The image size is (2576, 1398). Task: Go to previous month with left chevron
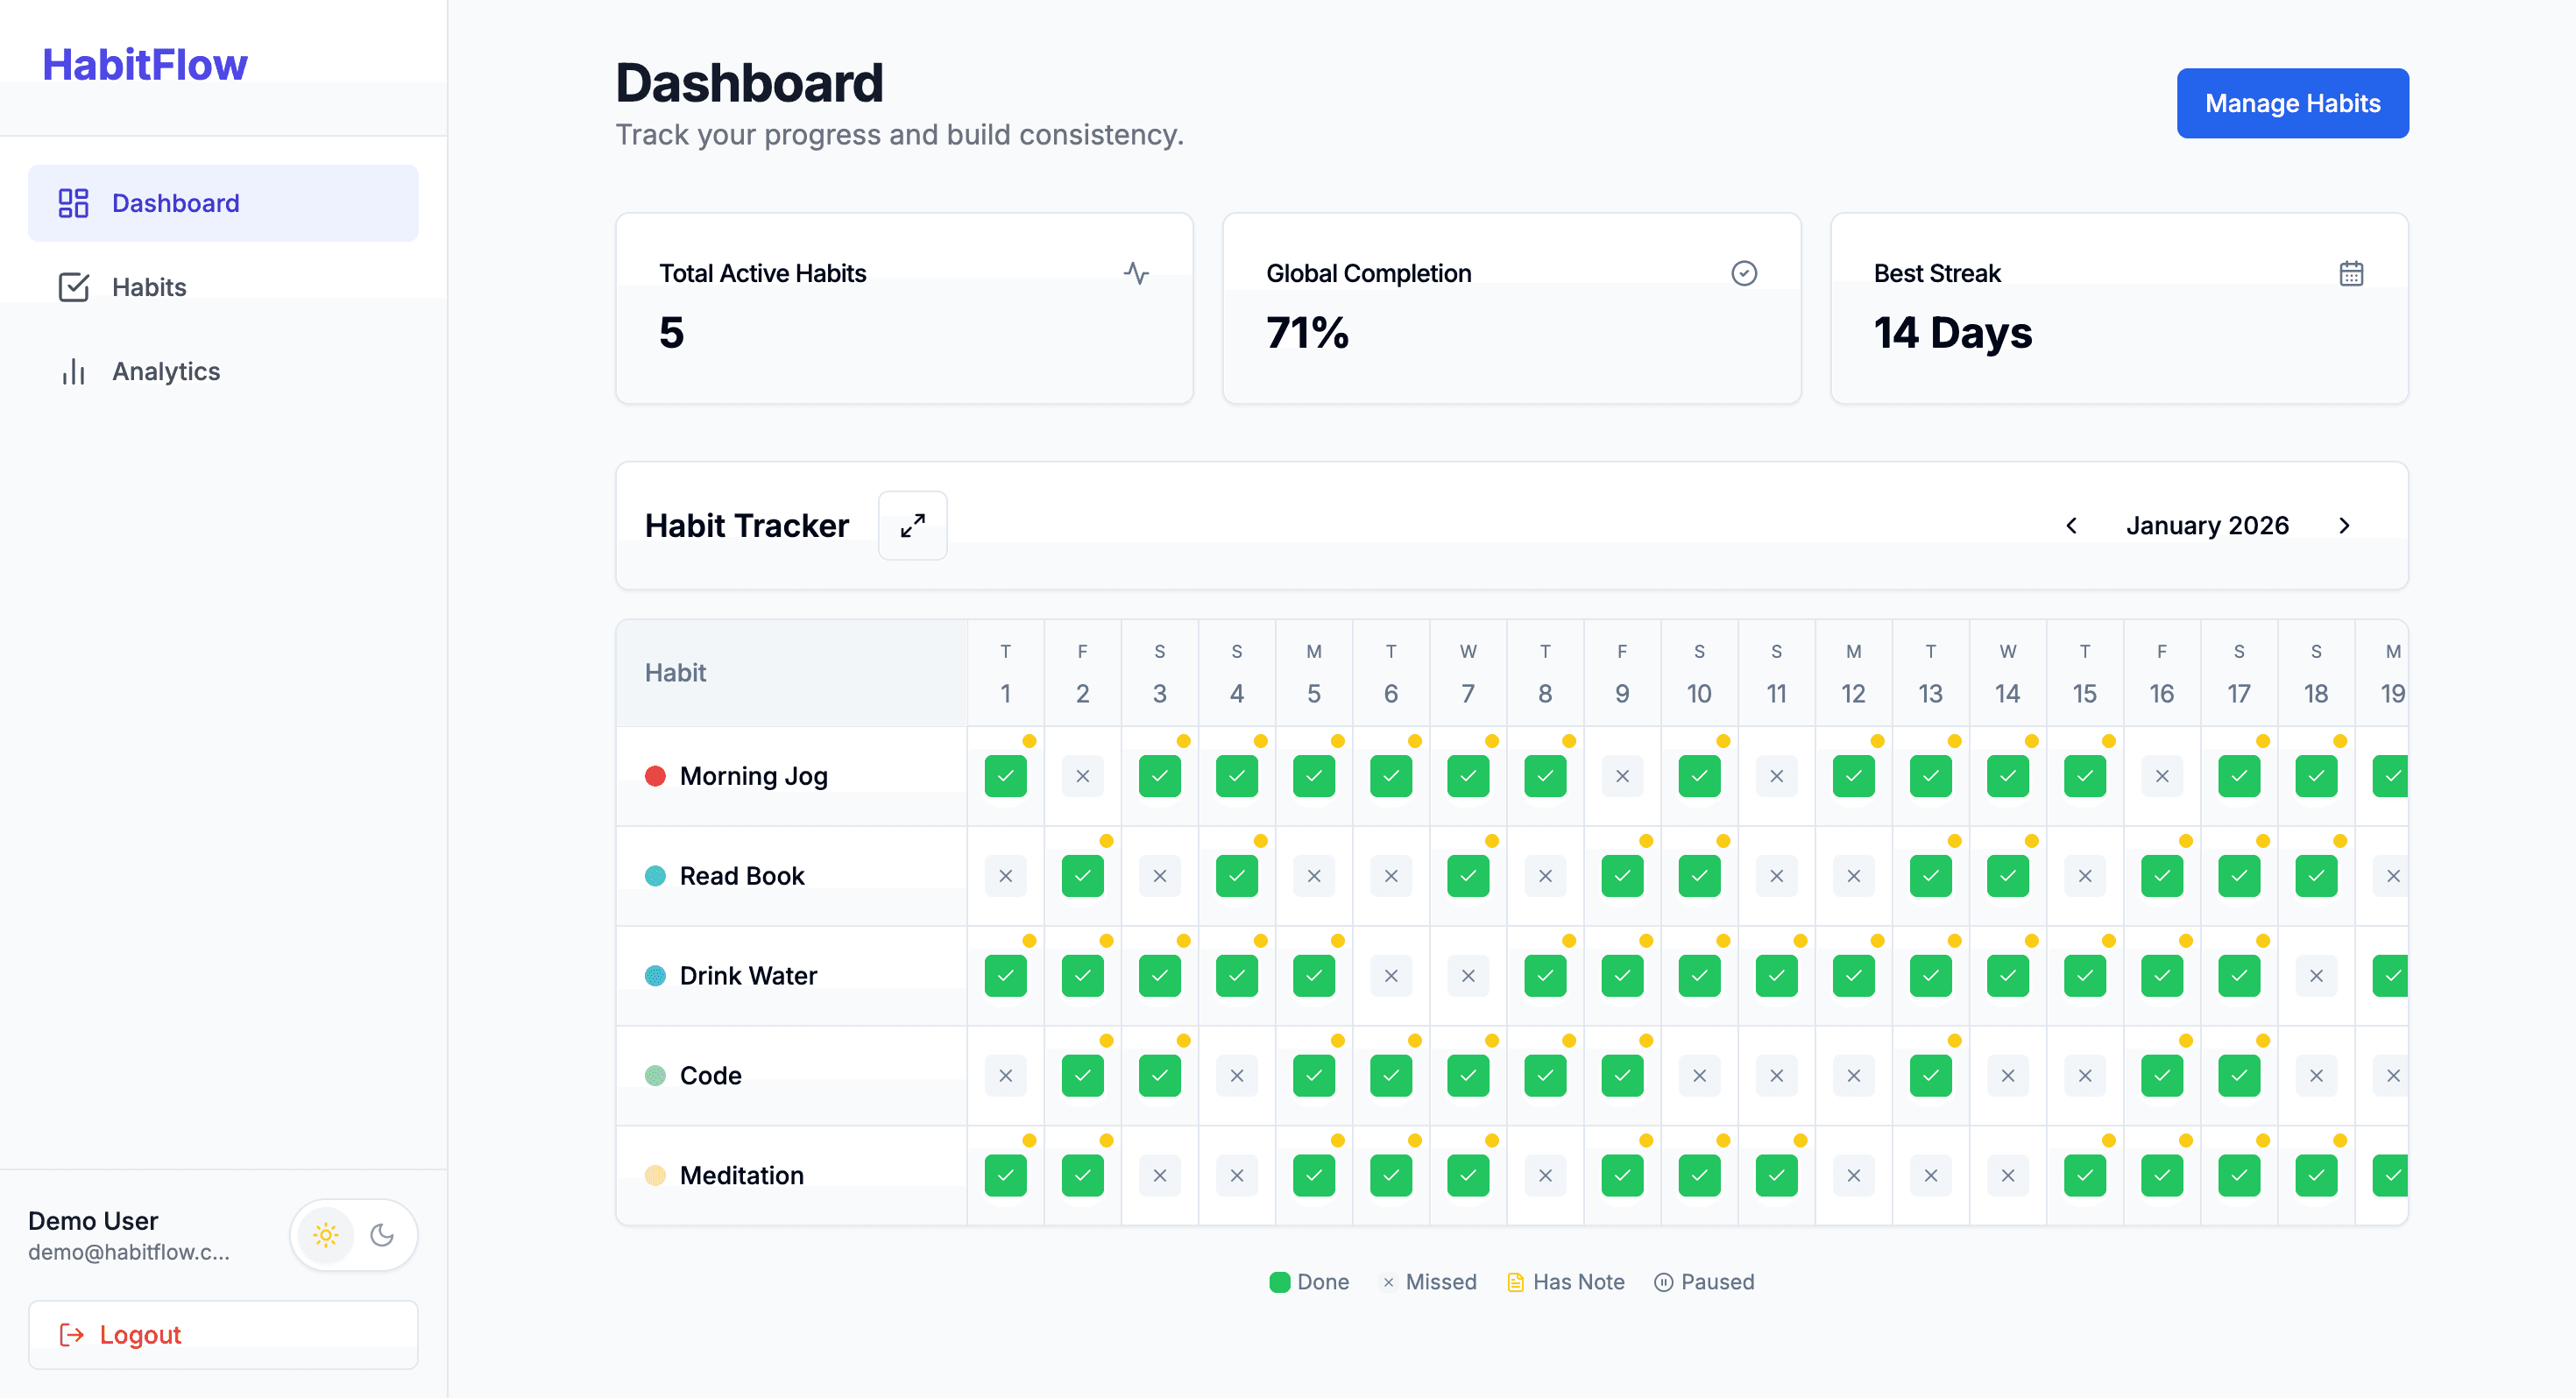pos(2072,525)
